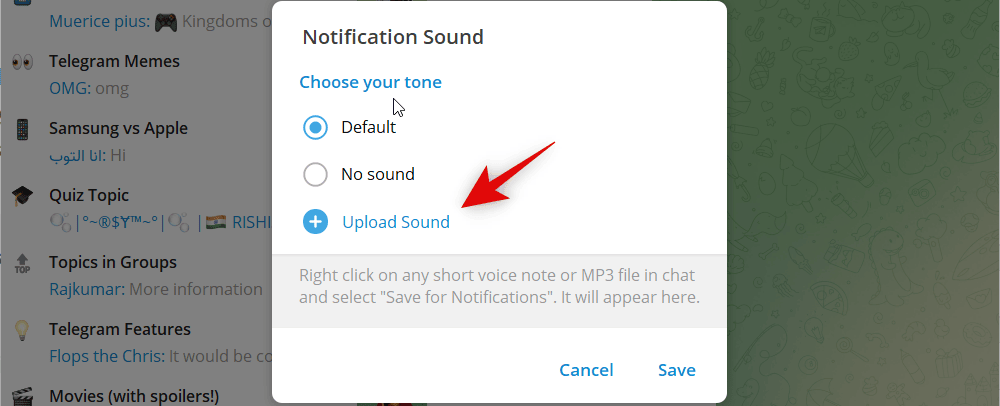Open Movies (with spoilers!) topic title
The image size is (1000, 406).
pos(134,395)
